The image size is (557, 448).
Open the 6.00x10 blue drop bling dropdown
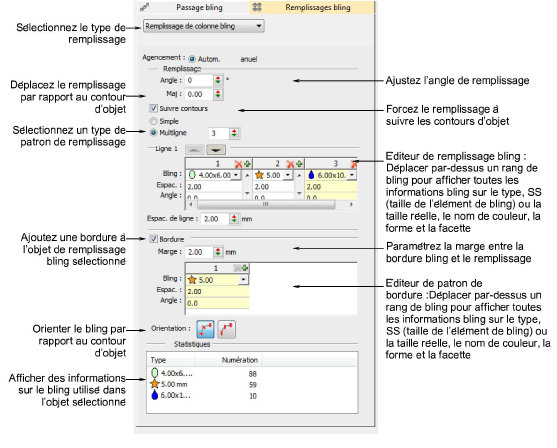click(x=352, y=175)
